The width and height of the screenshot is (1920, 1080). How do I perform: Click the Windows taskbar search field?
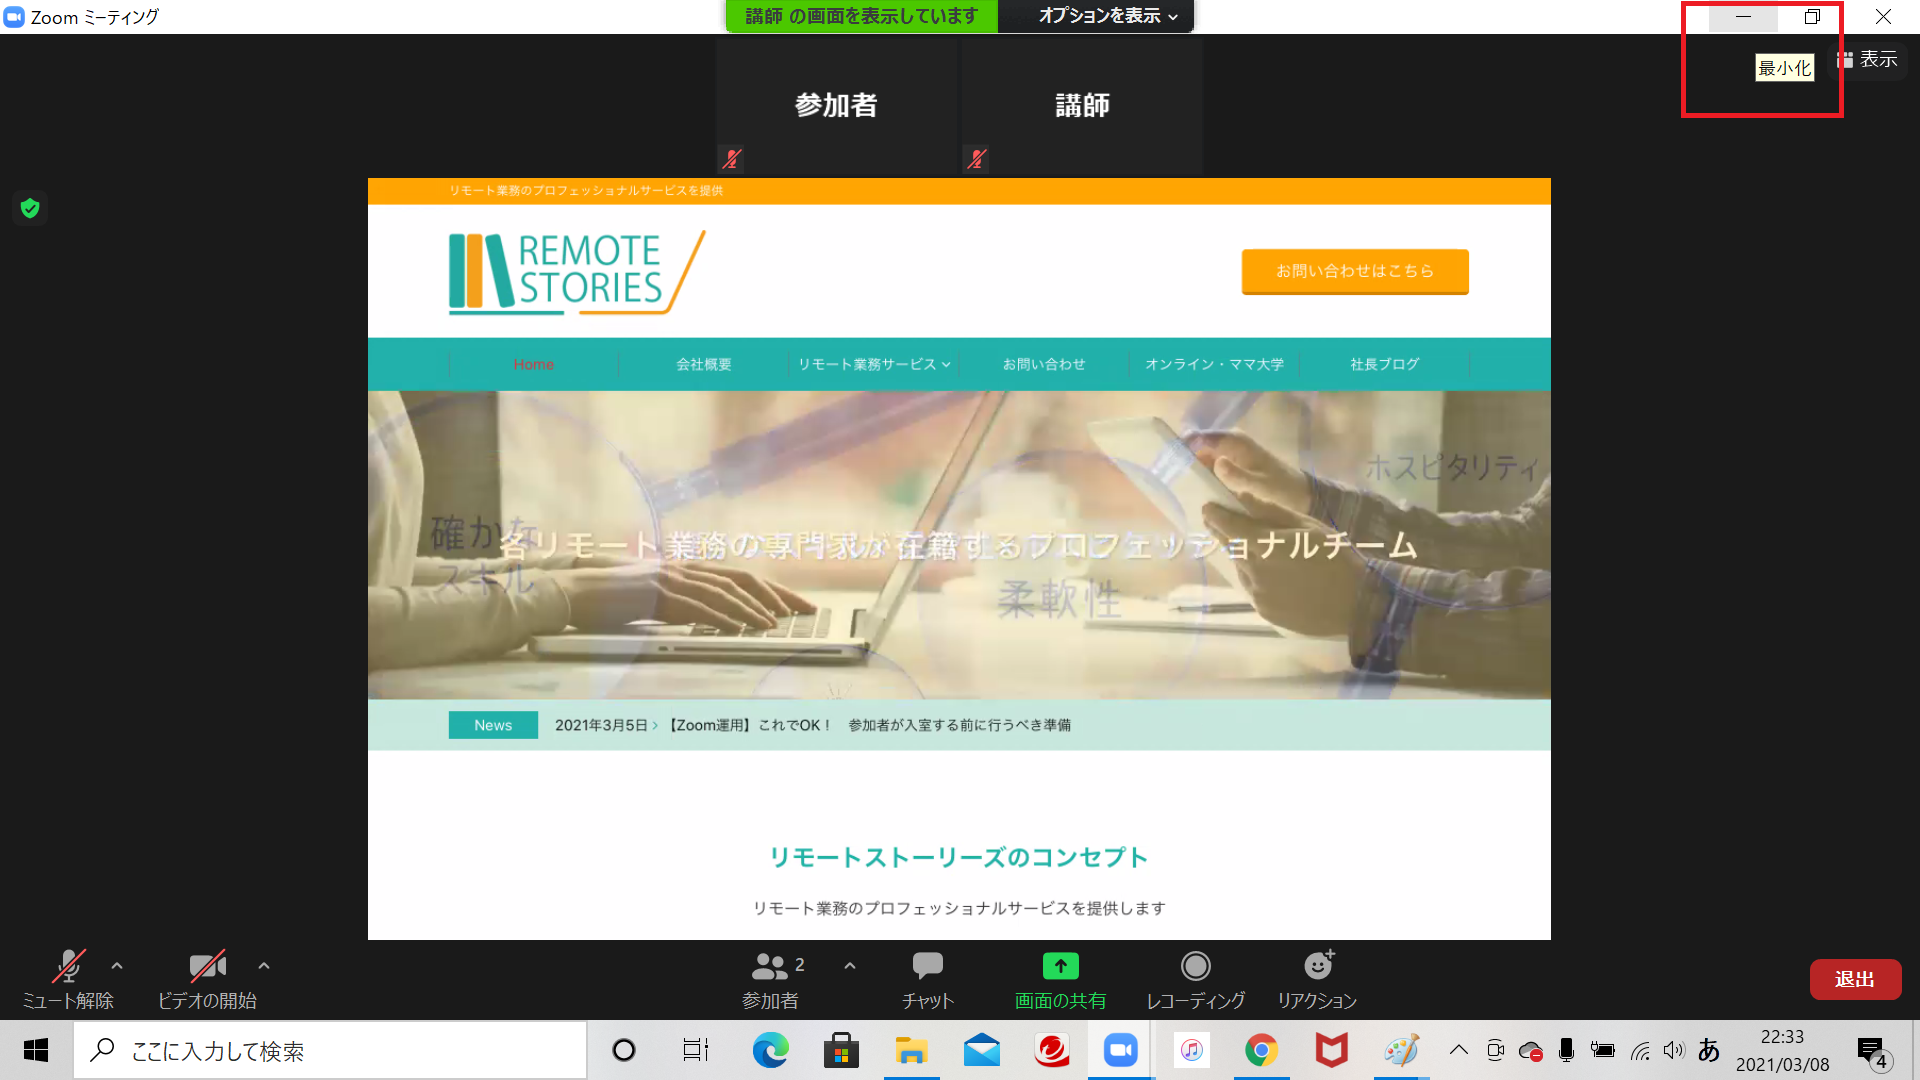pos(330,1051)
